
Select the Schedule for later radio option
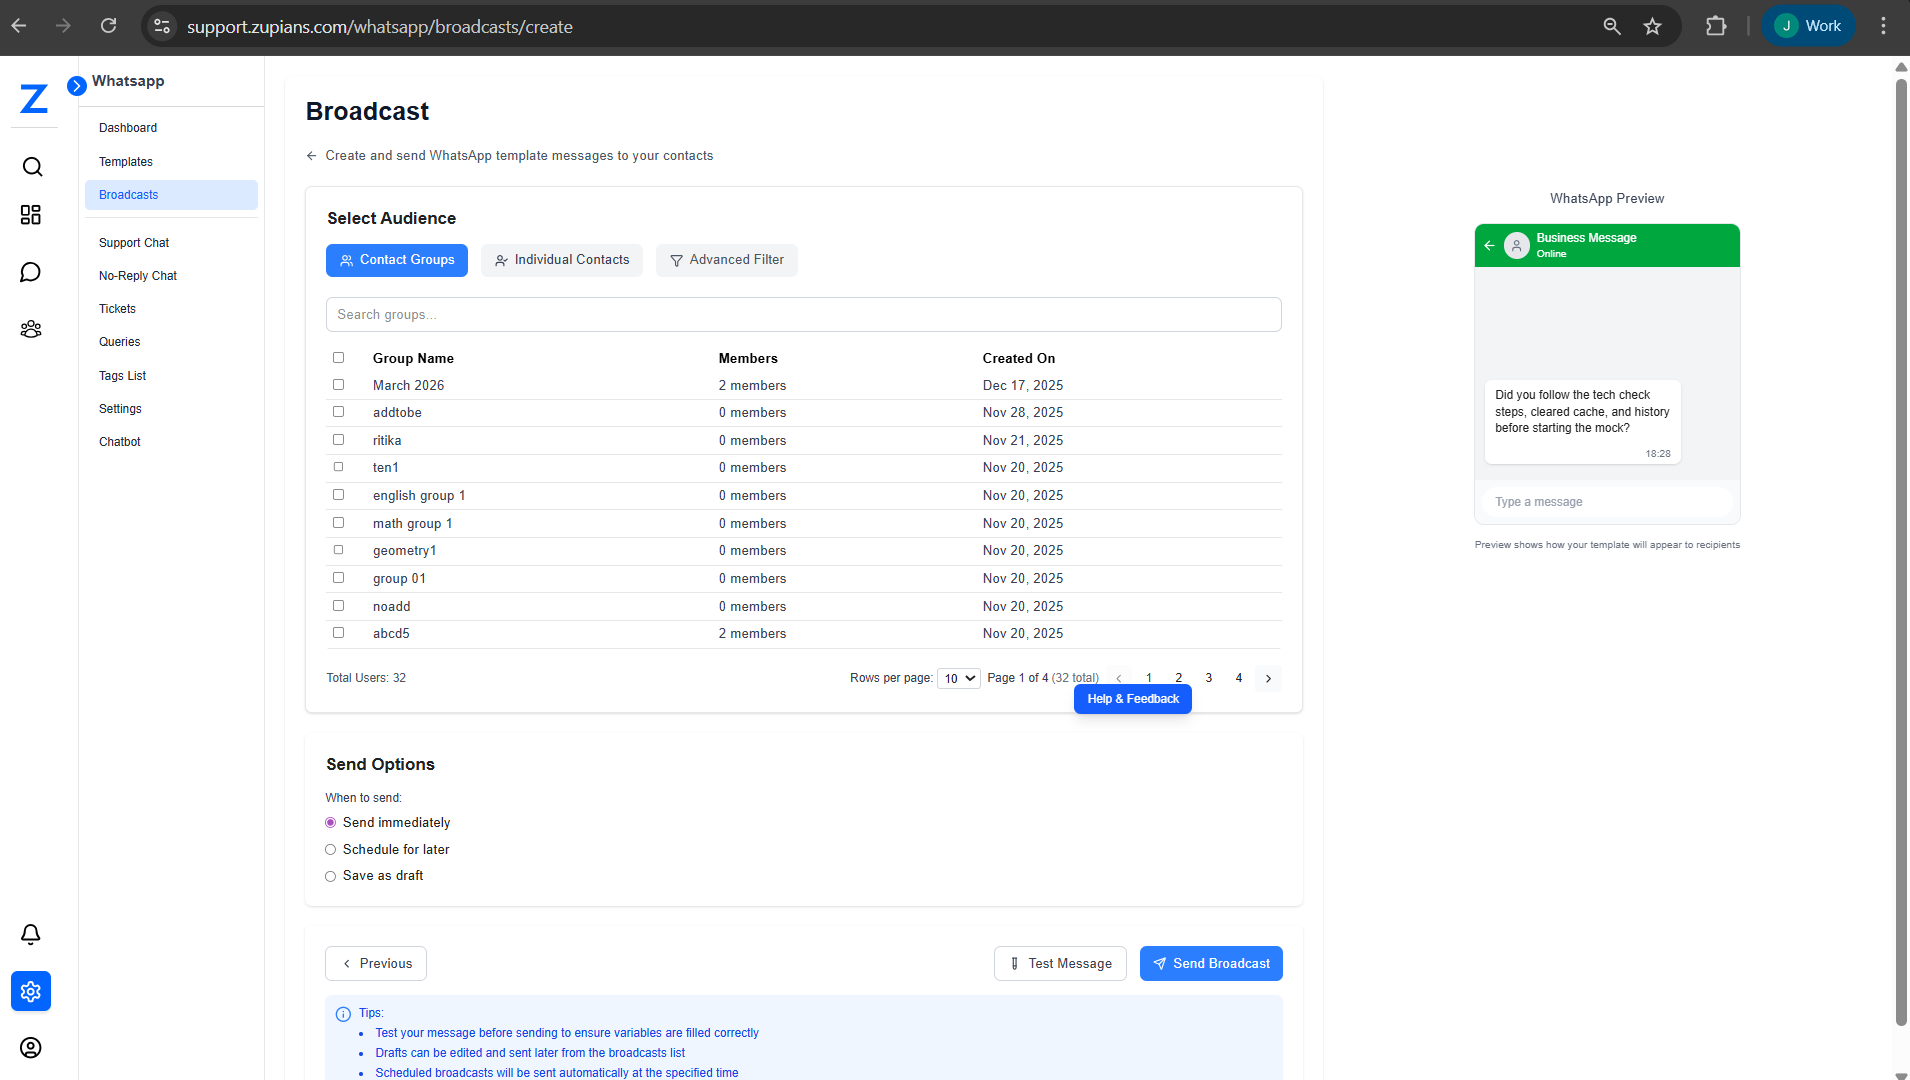(x=331, y=850)
